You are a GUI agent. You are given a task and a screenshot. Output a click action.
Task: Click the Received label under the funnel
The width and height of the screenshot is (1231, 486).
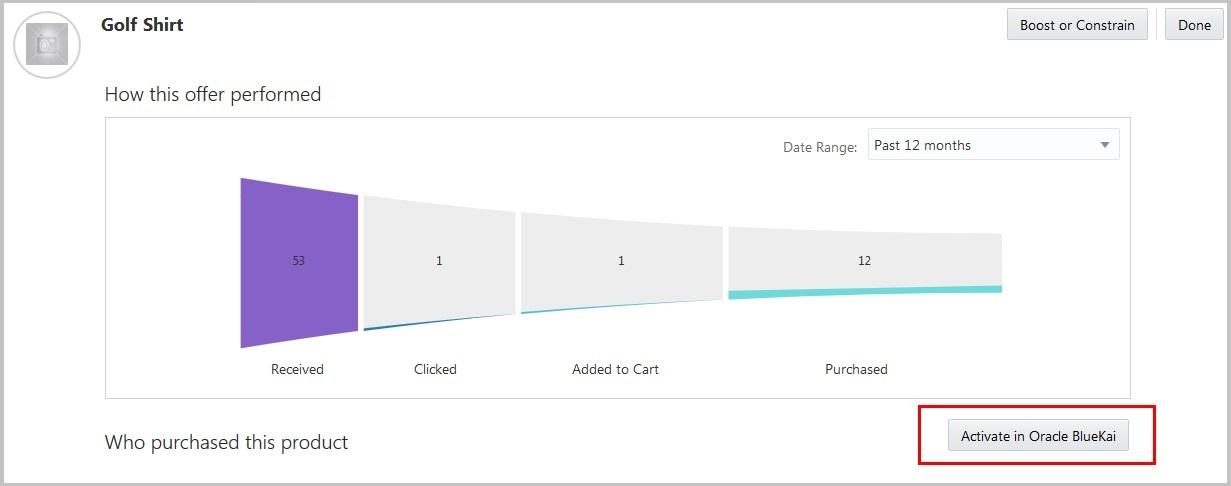click(297, 369)
